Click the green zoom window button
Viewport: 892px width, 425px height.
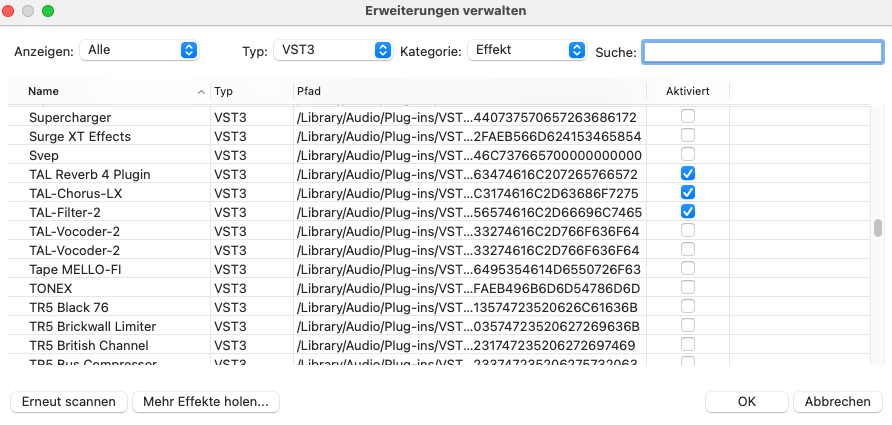[x=48, y=11]
